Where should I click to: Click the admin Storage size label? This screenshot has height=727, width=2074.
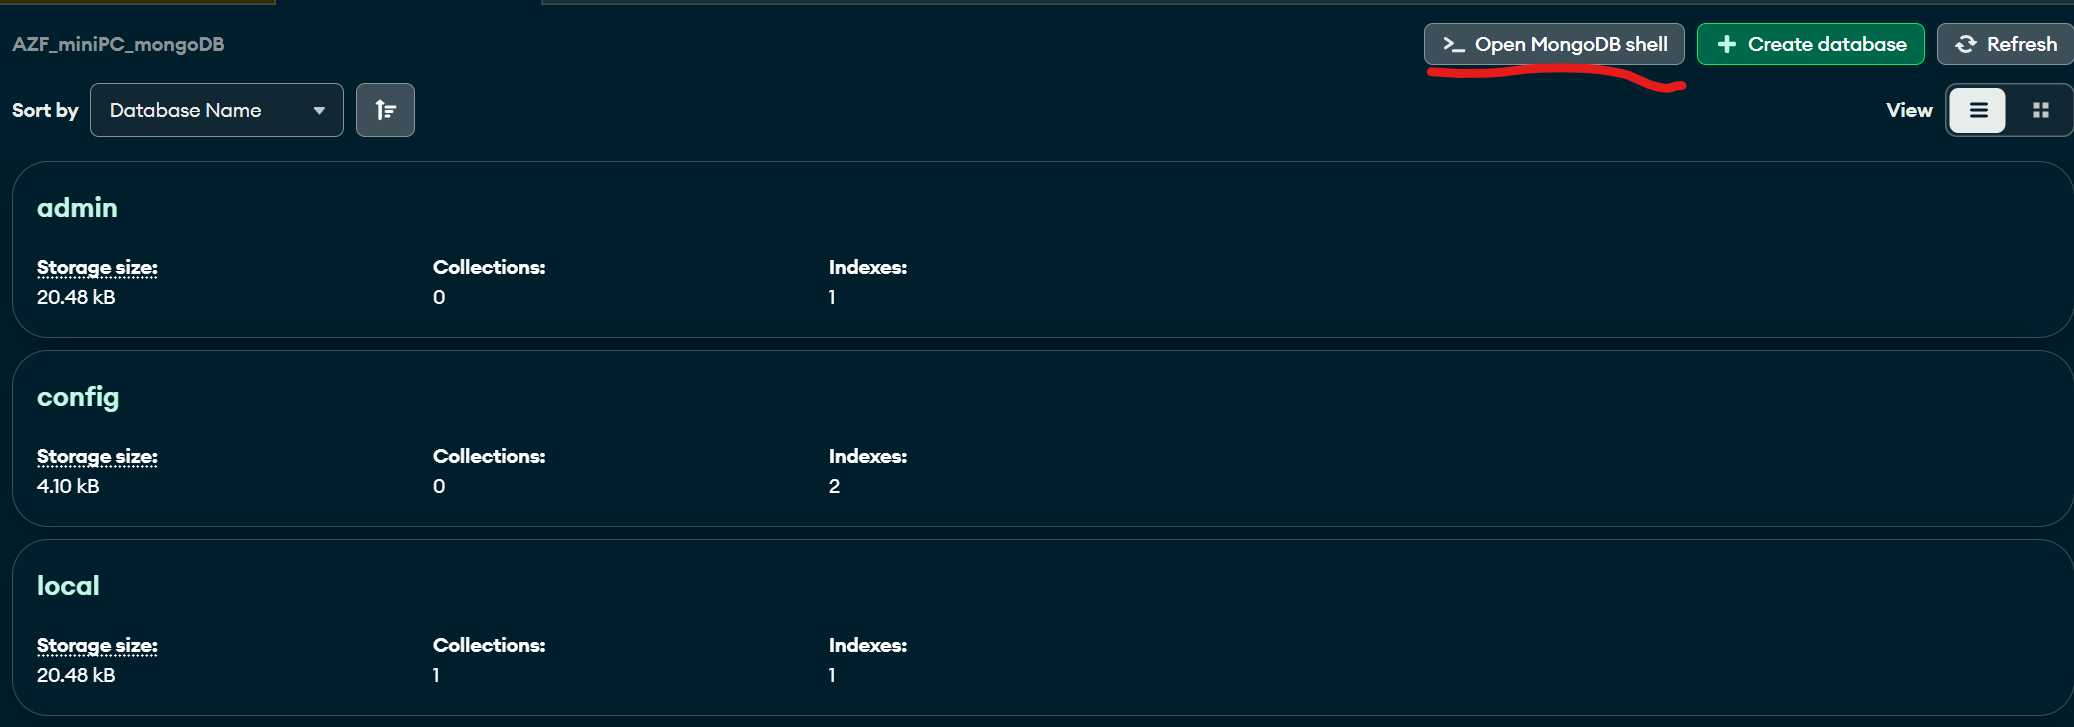pos(97,267)
